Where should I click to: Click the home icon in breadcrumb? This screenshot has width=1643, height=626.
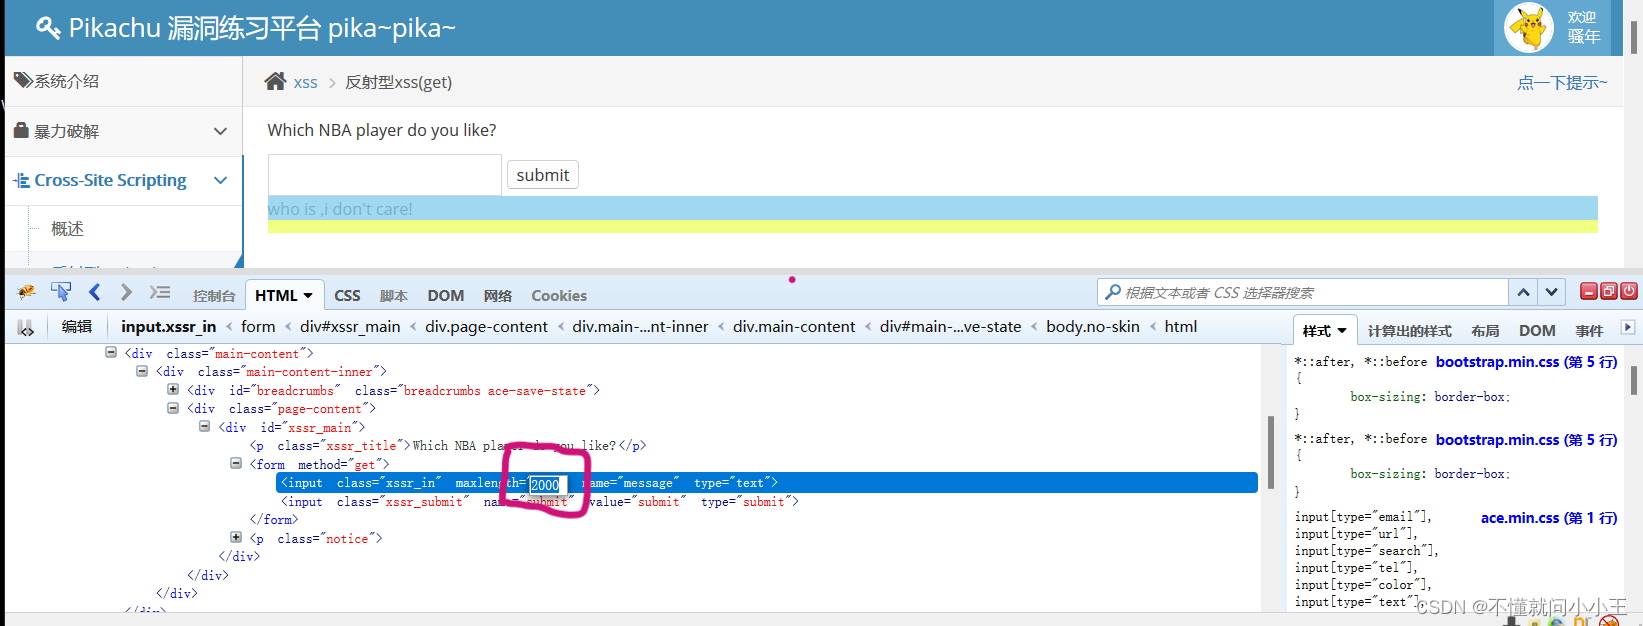[275, 81]
